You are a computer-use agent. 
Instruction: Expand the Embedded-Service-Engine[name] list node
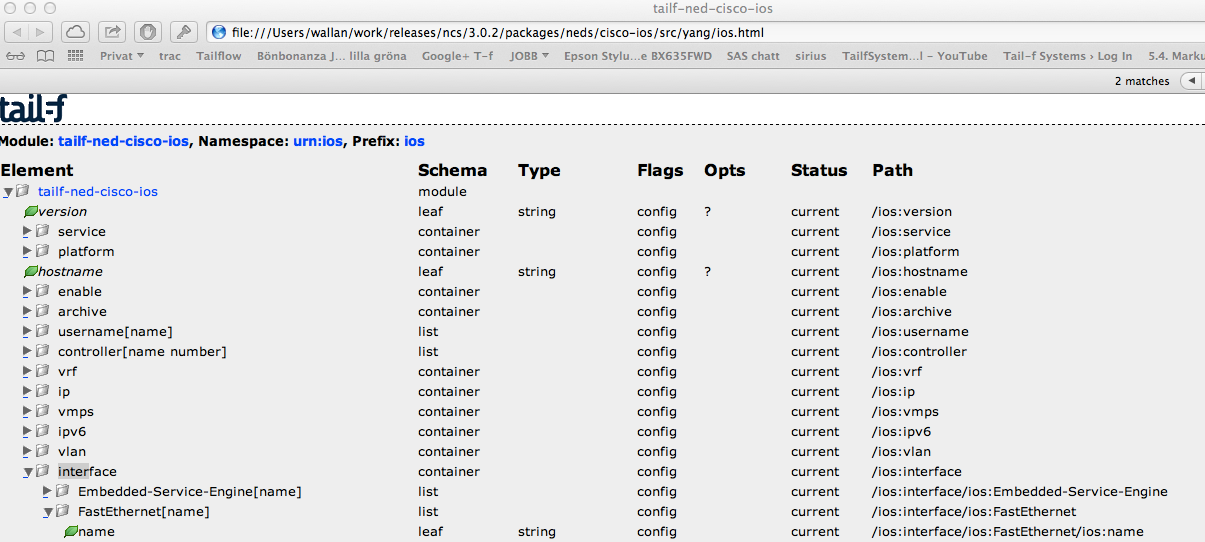tap(47, 491)
